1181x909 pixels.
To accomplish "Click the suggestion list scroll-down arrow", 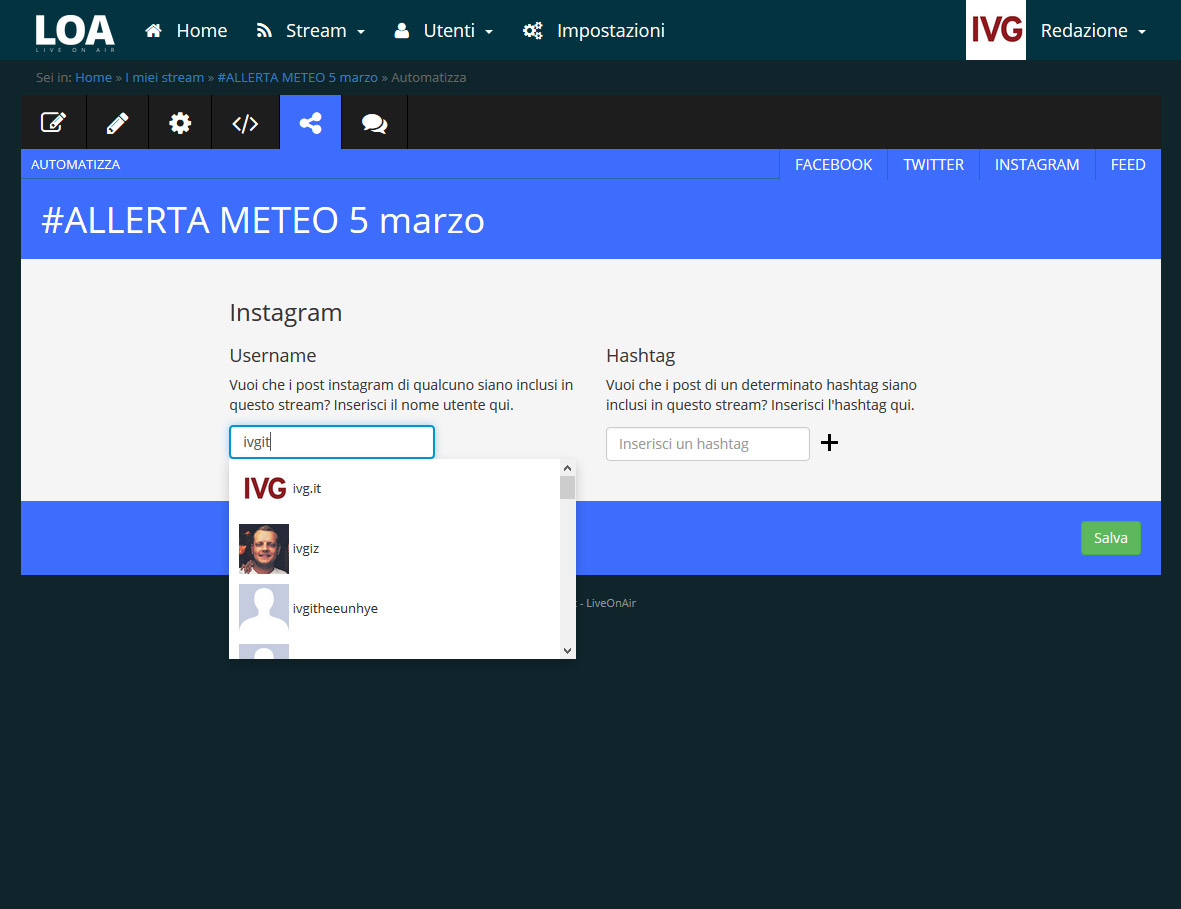I will tap(567, 651).
